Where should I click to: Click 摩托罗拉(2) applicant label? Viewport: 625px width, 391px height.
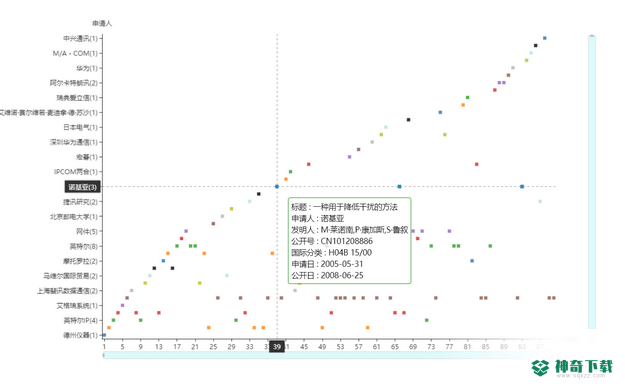(80, 261)
